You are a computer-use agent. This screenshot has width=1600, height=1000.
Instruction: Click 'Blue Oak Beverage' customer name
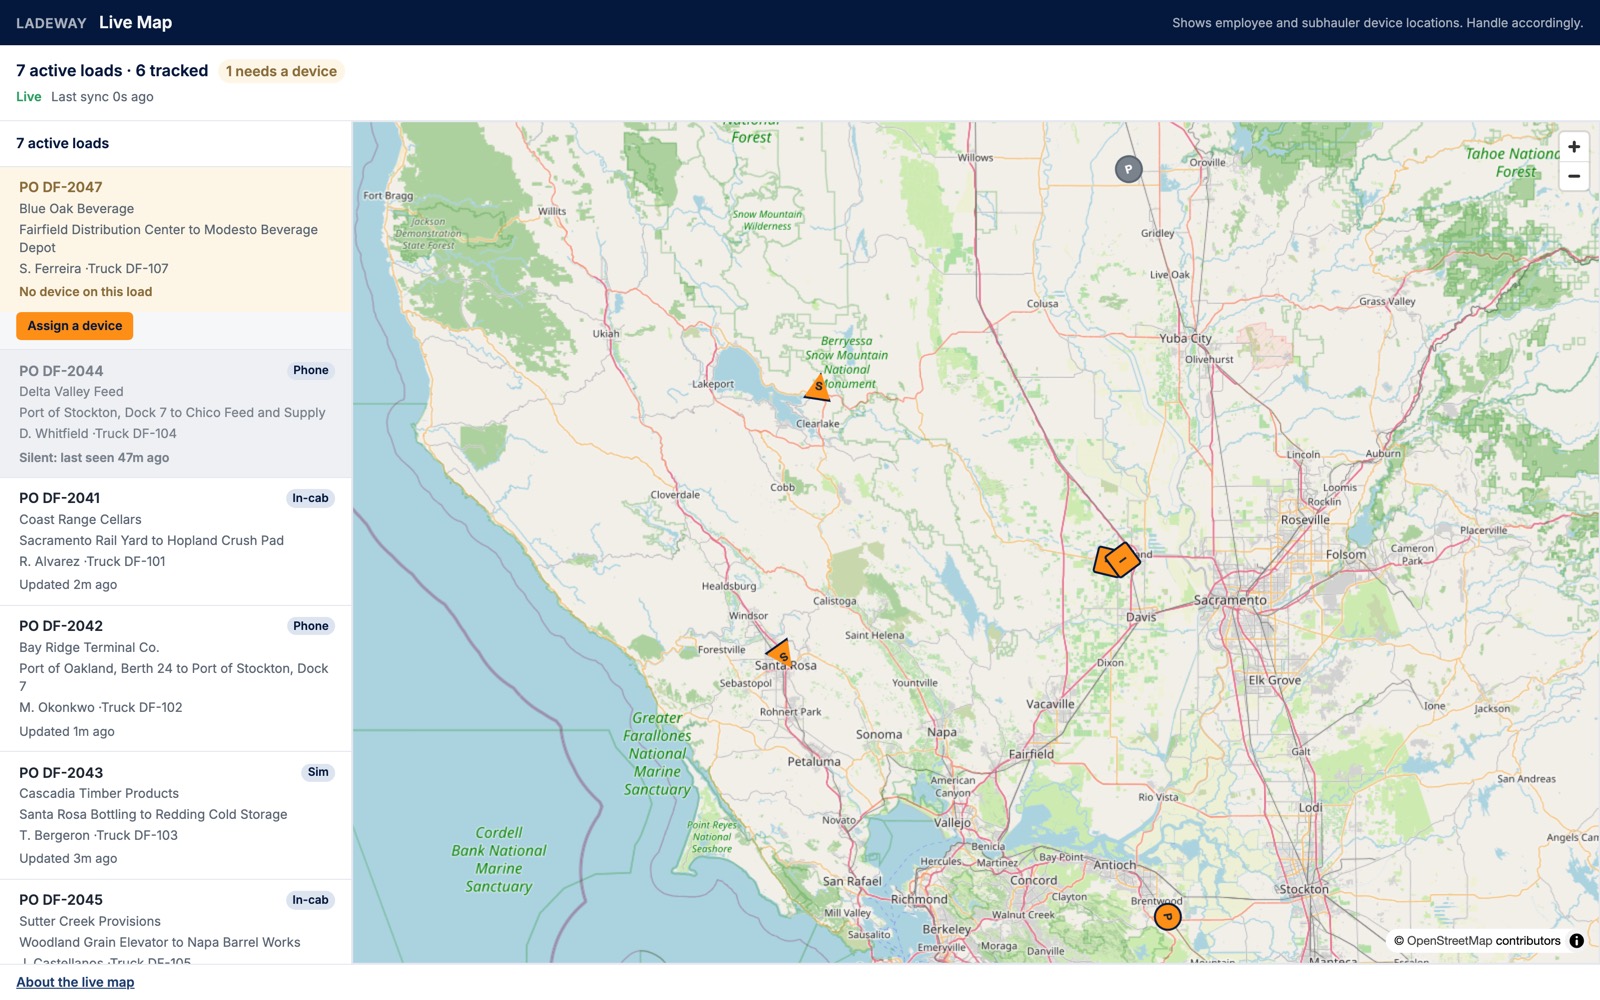click(77, 209)
